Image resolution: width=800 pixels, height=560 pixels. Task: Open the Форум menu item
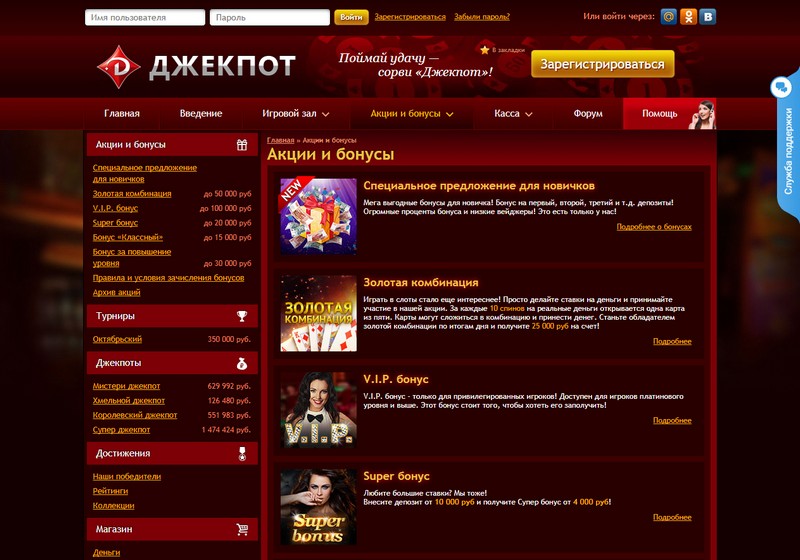pos(588,114)
